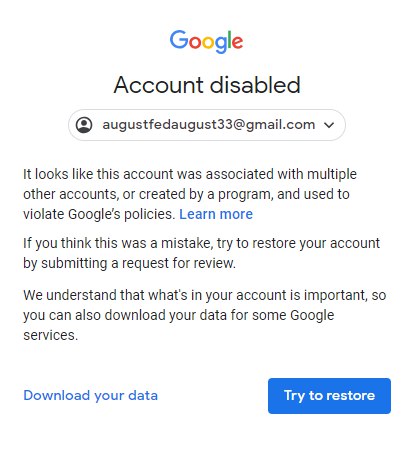
Task: Click the Download your data link
Action: 91,396
